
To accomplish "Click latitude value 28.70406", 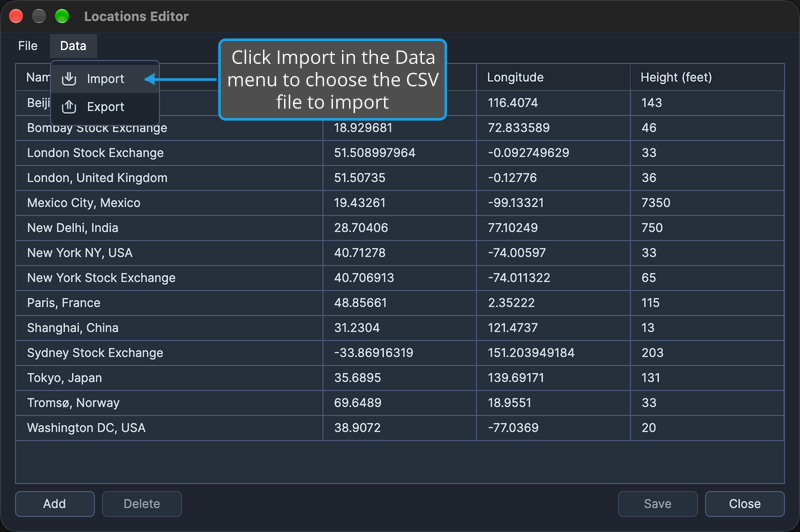I will point(361,228).
